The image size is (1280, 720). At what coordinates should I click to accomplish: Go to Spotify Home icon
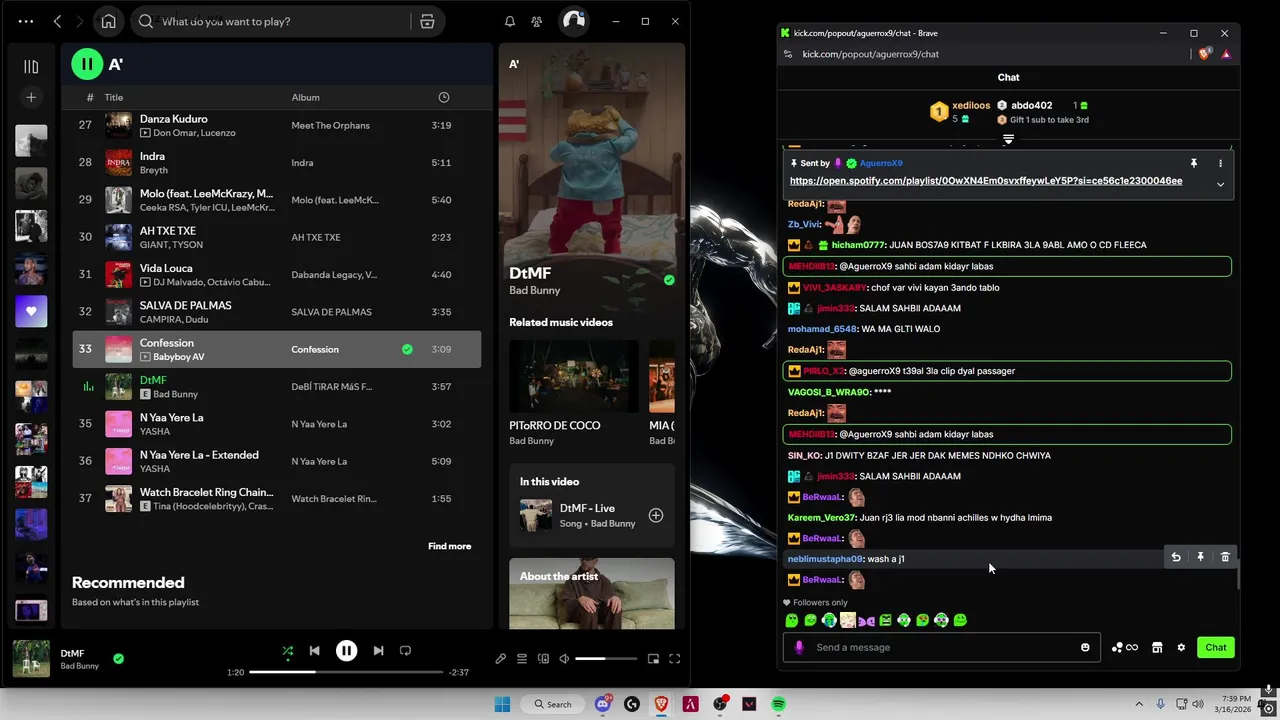pos(108,21)
